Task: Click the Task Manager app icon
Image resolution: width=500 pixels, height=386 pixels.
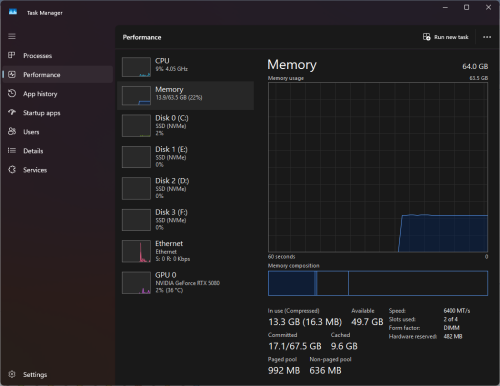Action: tap(13, 12)
